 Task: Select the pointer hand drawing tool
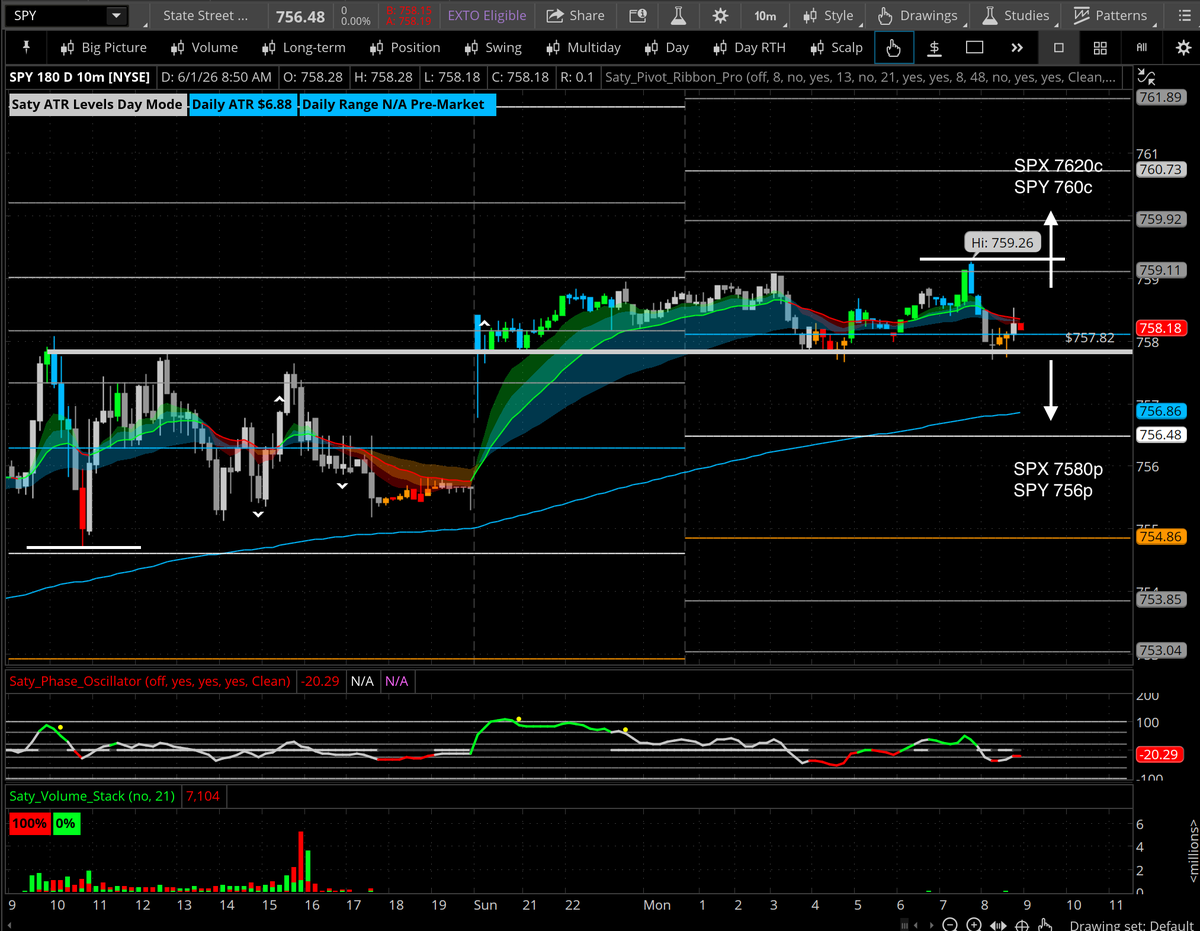tap(893, 47)
